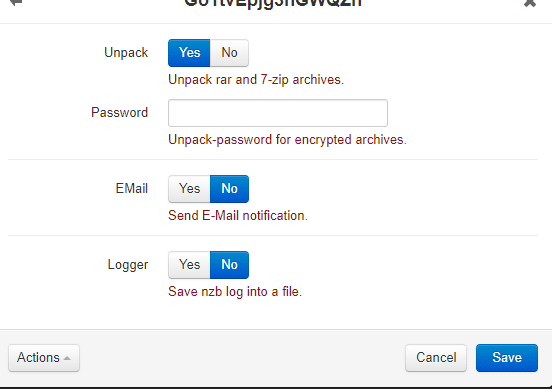Click the EMail field label
552x389 pixels.
point(132,188)
